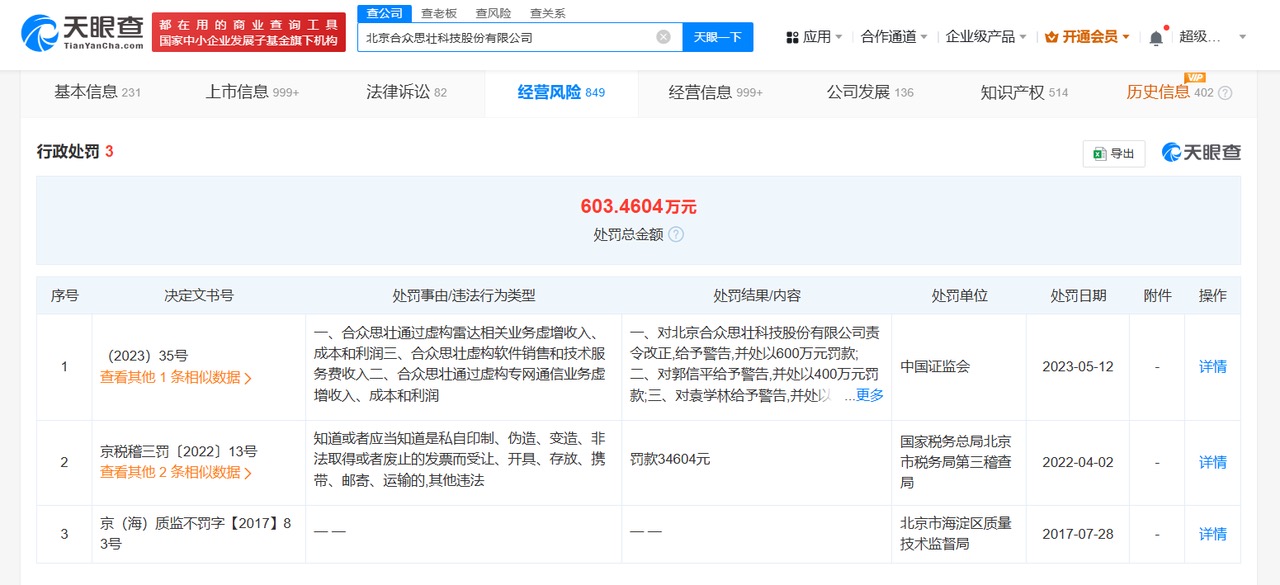The width and height of the screenshot is (1280, 585).
Task: Click the date 2017-07-28
Action: point(1077,534)
